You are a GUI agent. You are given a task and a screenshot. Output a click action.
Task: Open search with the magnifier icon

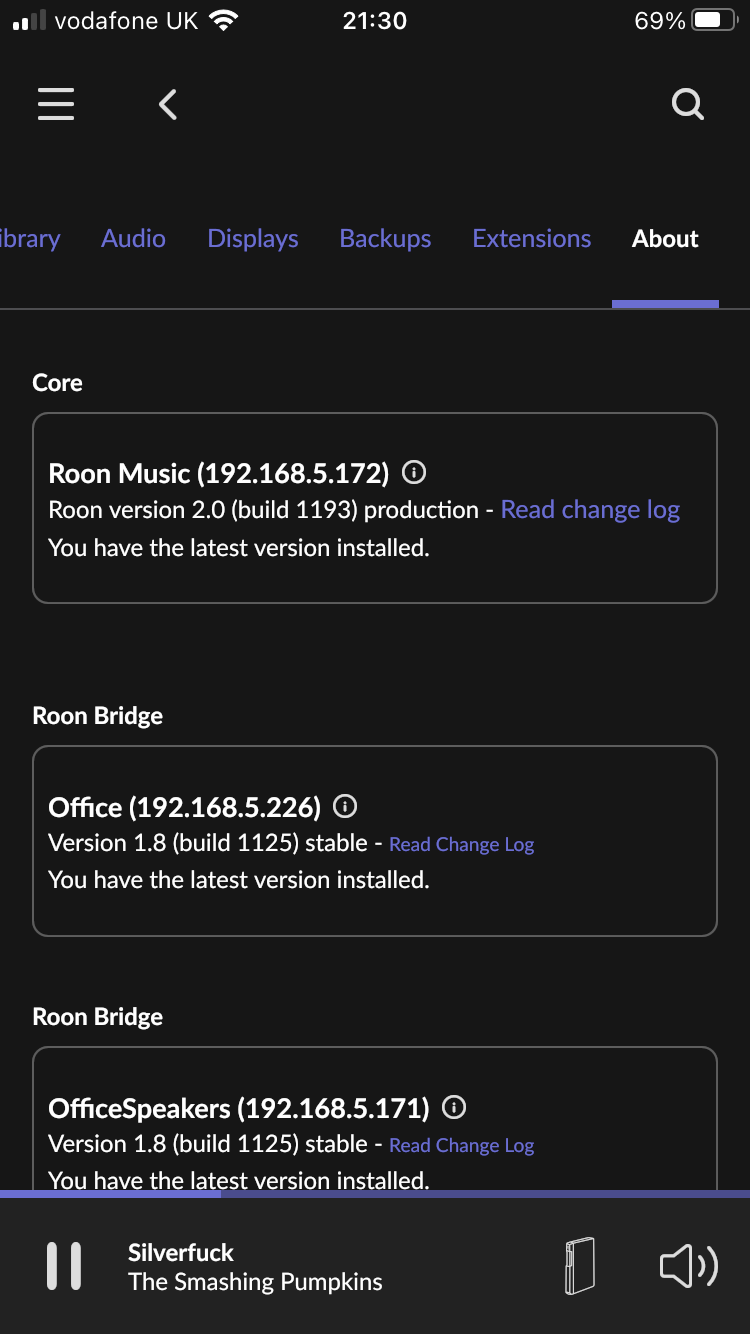[x=688, y=104]
